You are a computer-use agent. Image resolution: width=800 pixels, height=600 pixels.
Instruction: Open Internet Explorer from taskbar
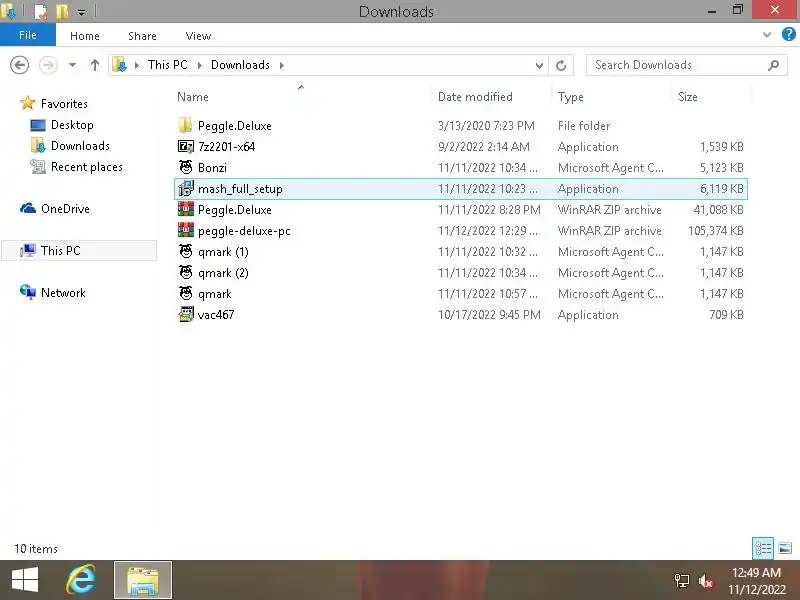[81, 580]
